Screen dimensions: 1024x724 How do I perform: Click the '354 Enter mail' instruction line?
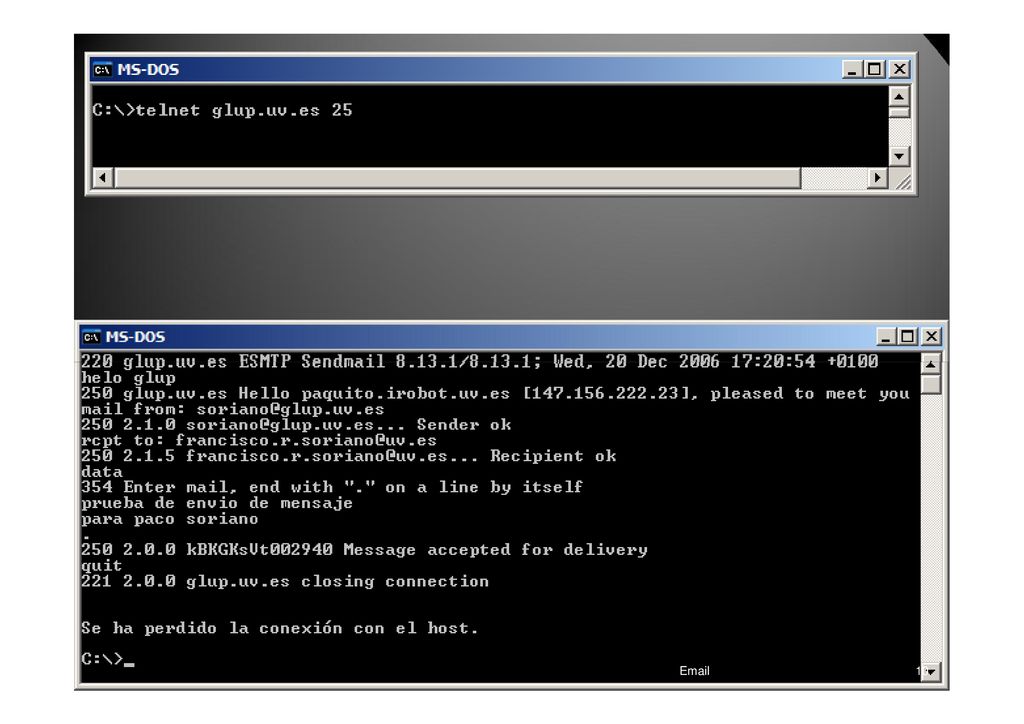[x=332, y=488]
